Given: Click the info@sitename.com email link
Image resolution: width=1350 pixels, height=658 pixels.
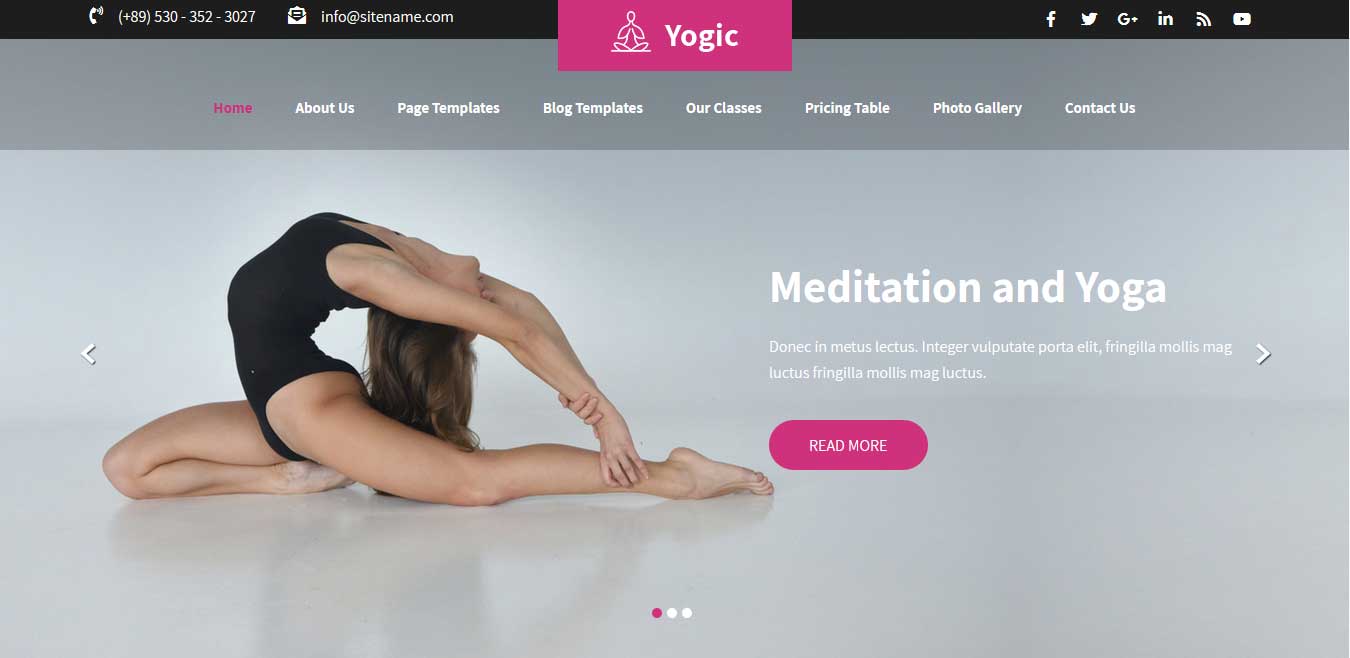Looking at the screenshot, I should 387,16.
